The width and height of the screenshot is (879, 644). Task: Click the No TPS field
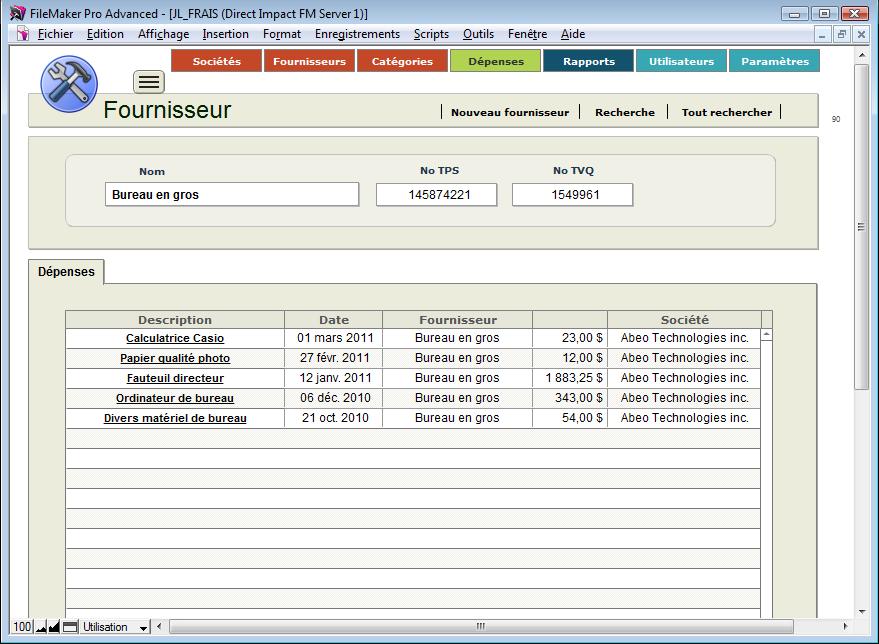pos(436,194)
